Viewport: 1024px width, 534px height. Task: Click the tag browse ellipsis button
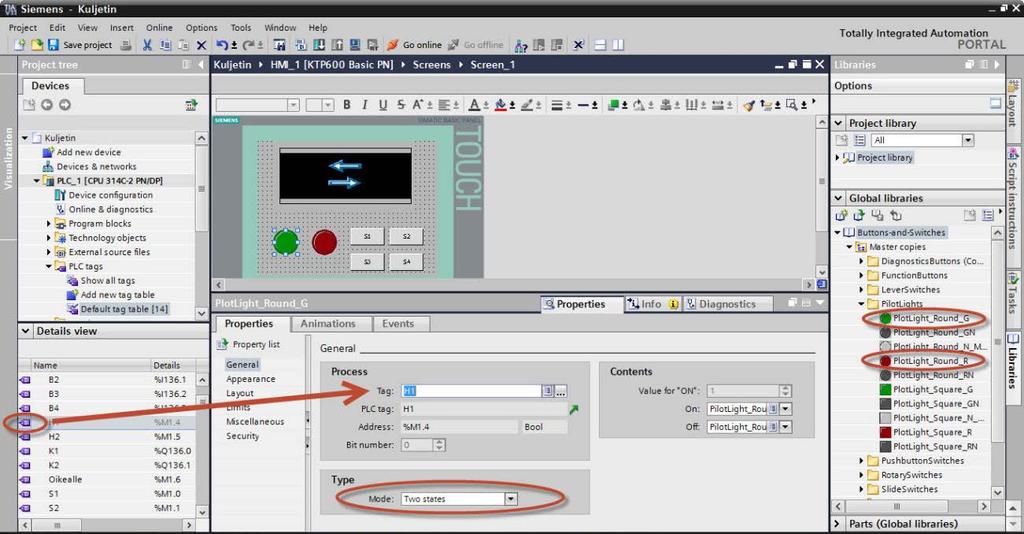560,391
